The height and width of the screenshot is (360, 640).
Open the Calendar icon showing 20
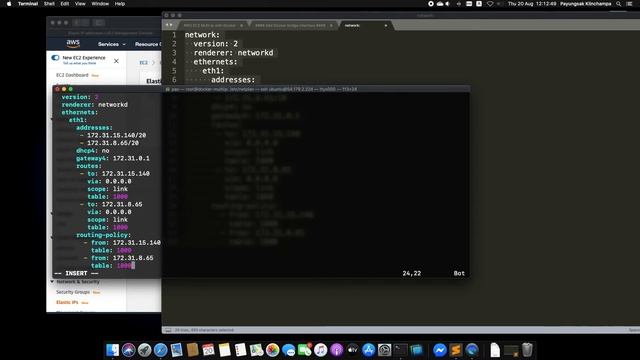click(208, 350)
